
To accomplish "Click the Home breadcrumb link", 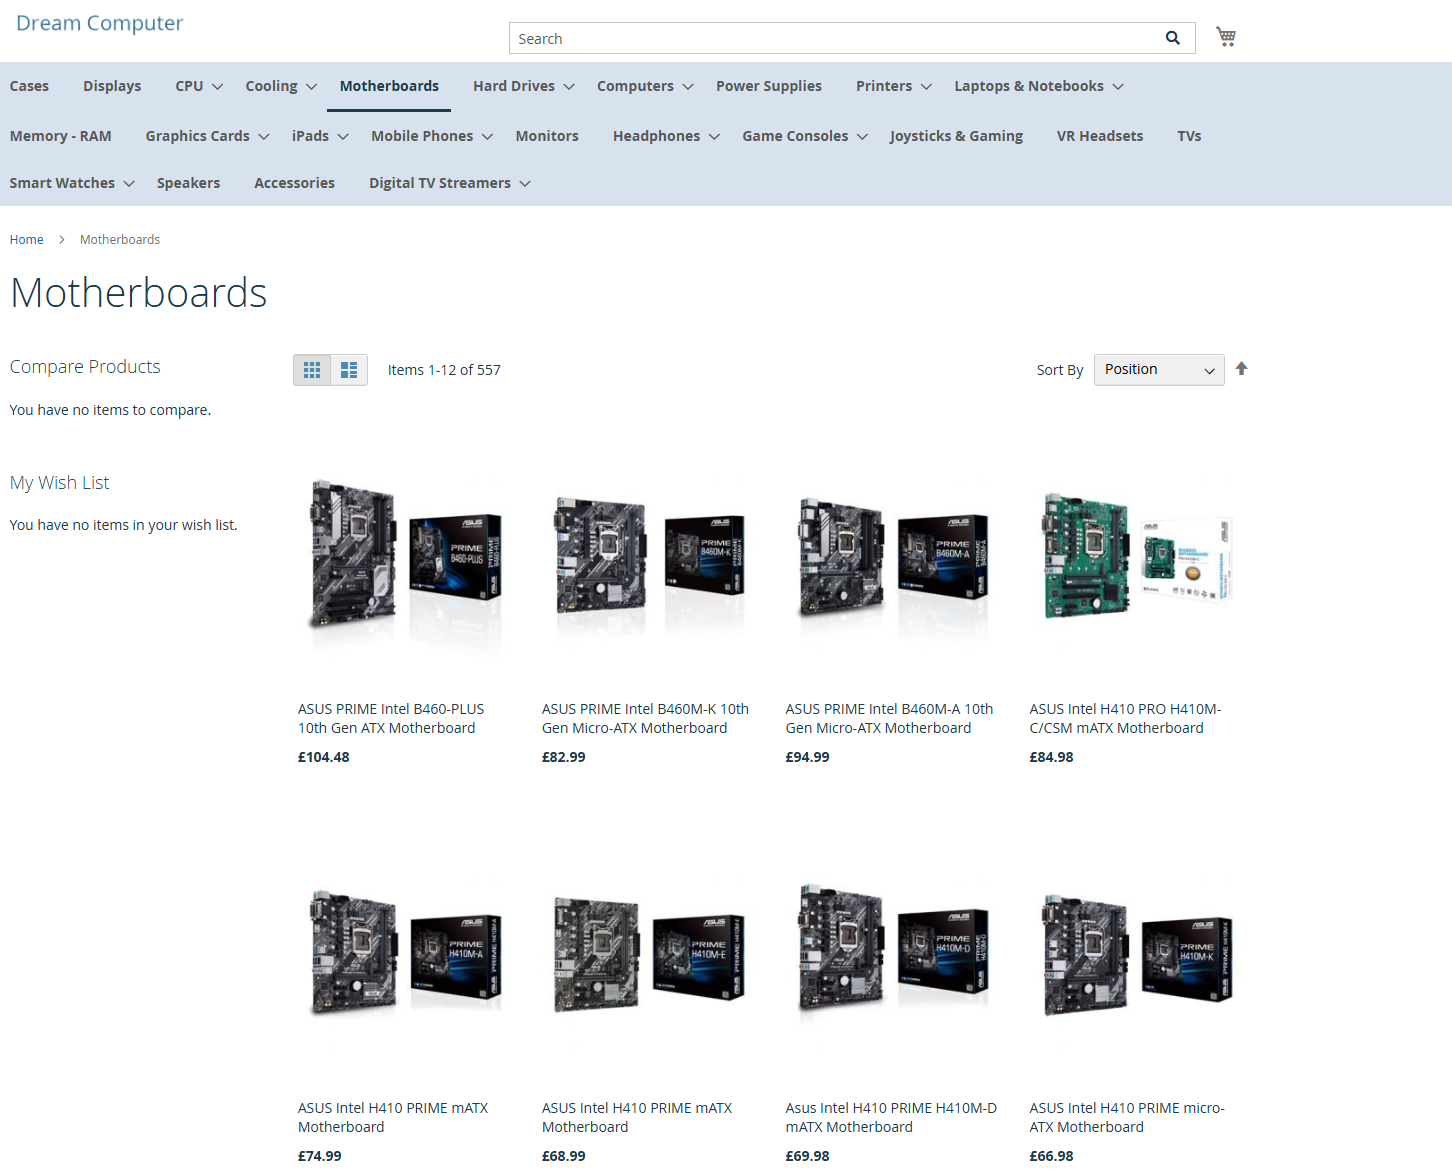I will [27, 240].
